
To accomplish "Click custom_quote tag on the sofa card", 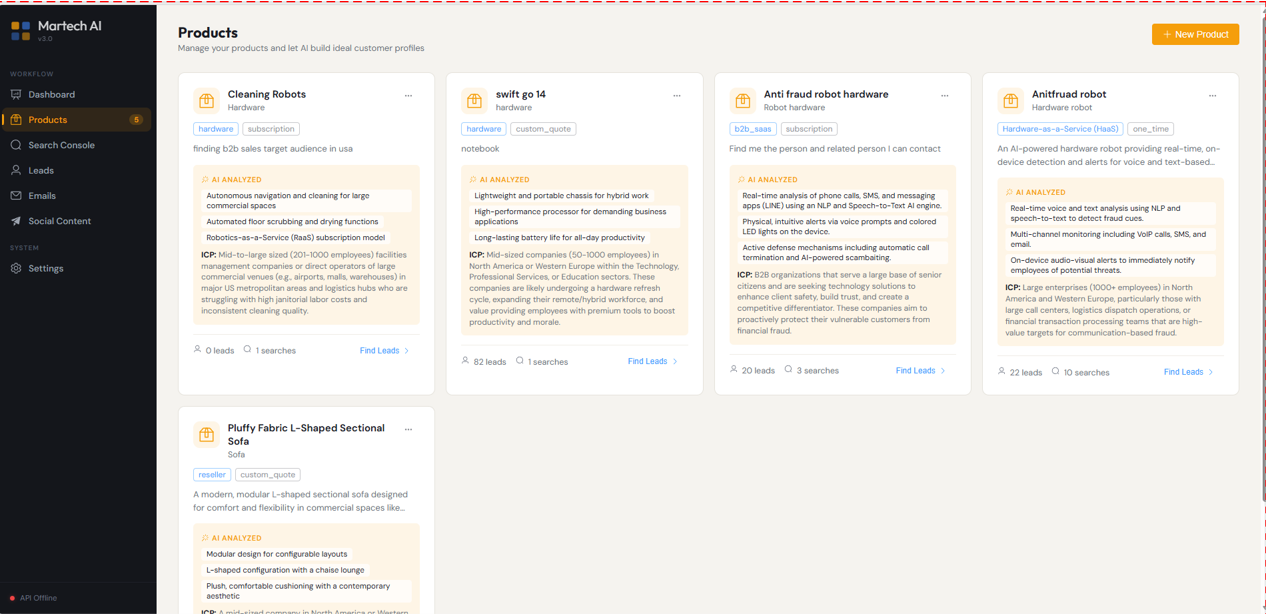I will click(x=268, y=475).
